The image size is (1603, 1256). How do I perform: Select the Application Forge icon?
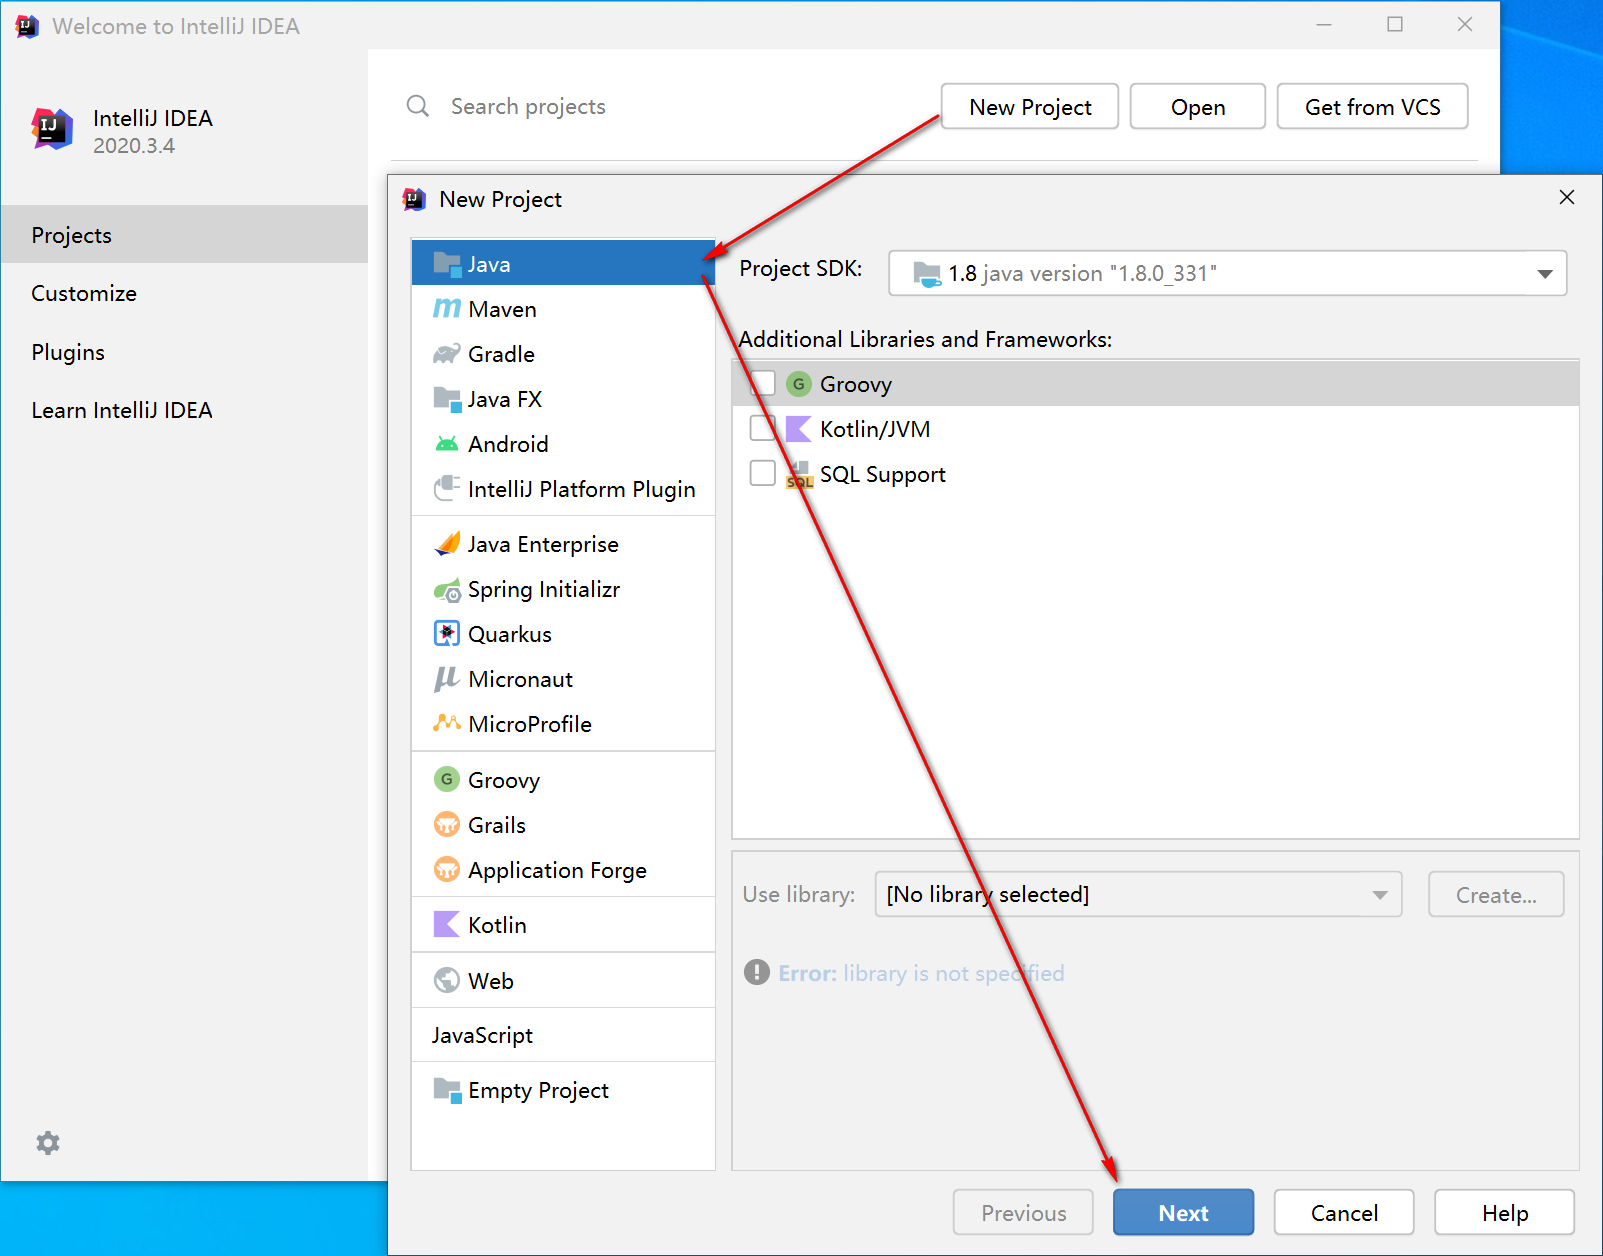point(447,870)
